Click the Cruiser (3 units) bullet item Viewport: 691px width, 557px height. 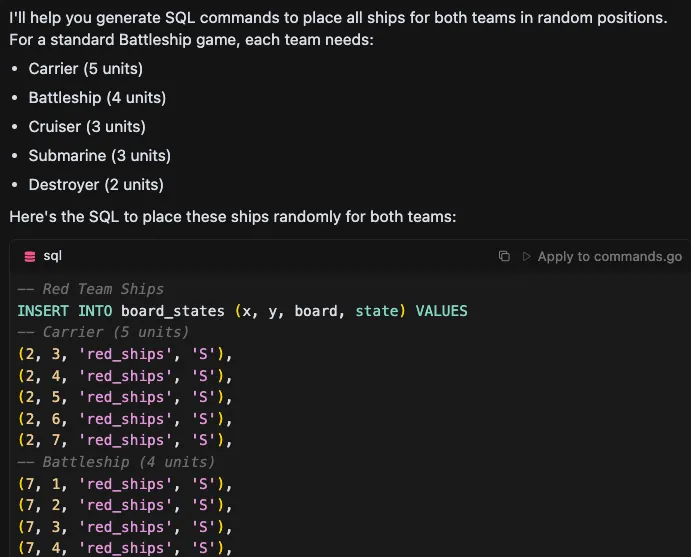click(87, 127)
